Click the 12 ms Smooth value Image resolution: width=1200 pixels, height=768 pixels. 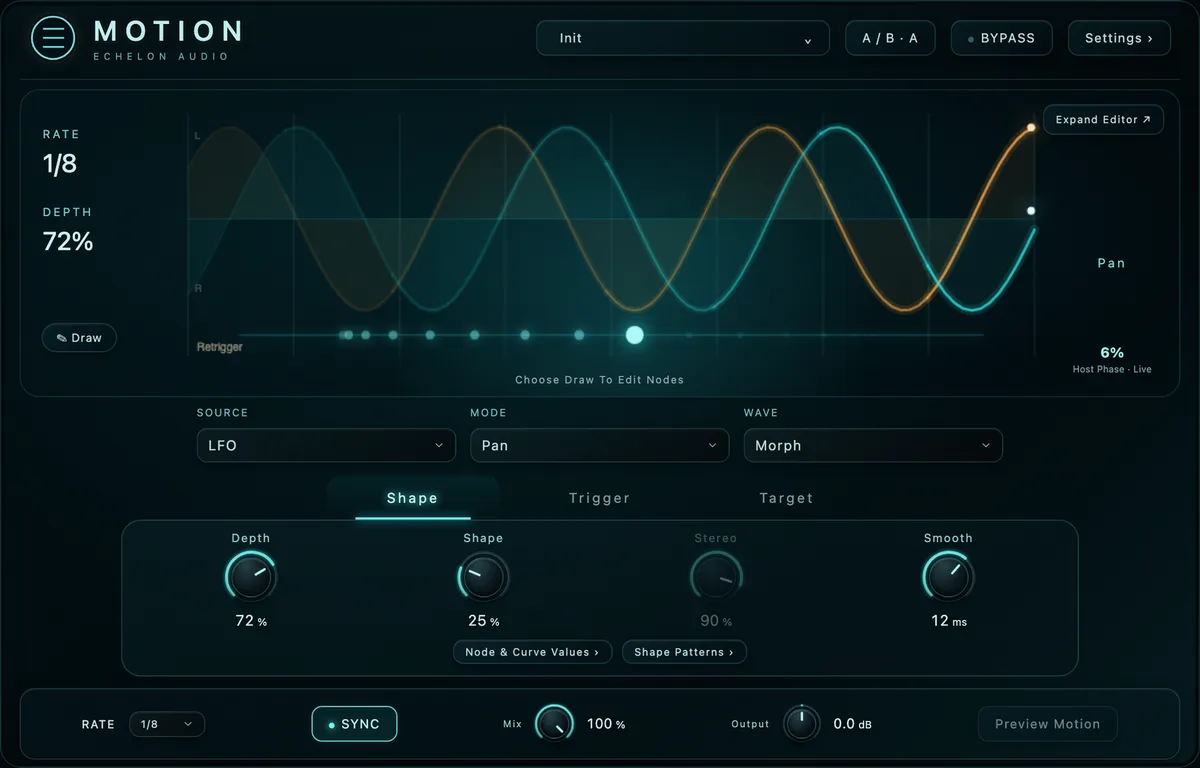coord(948,621)
